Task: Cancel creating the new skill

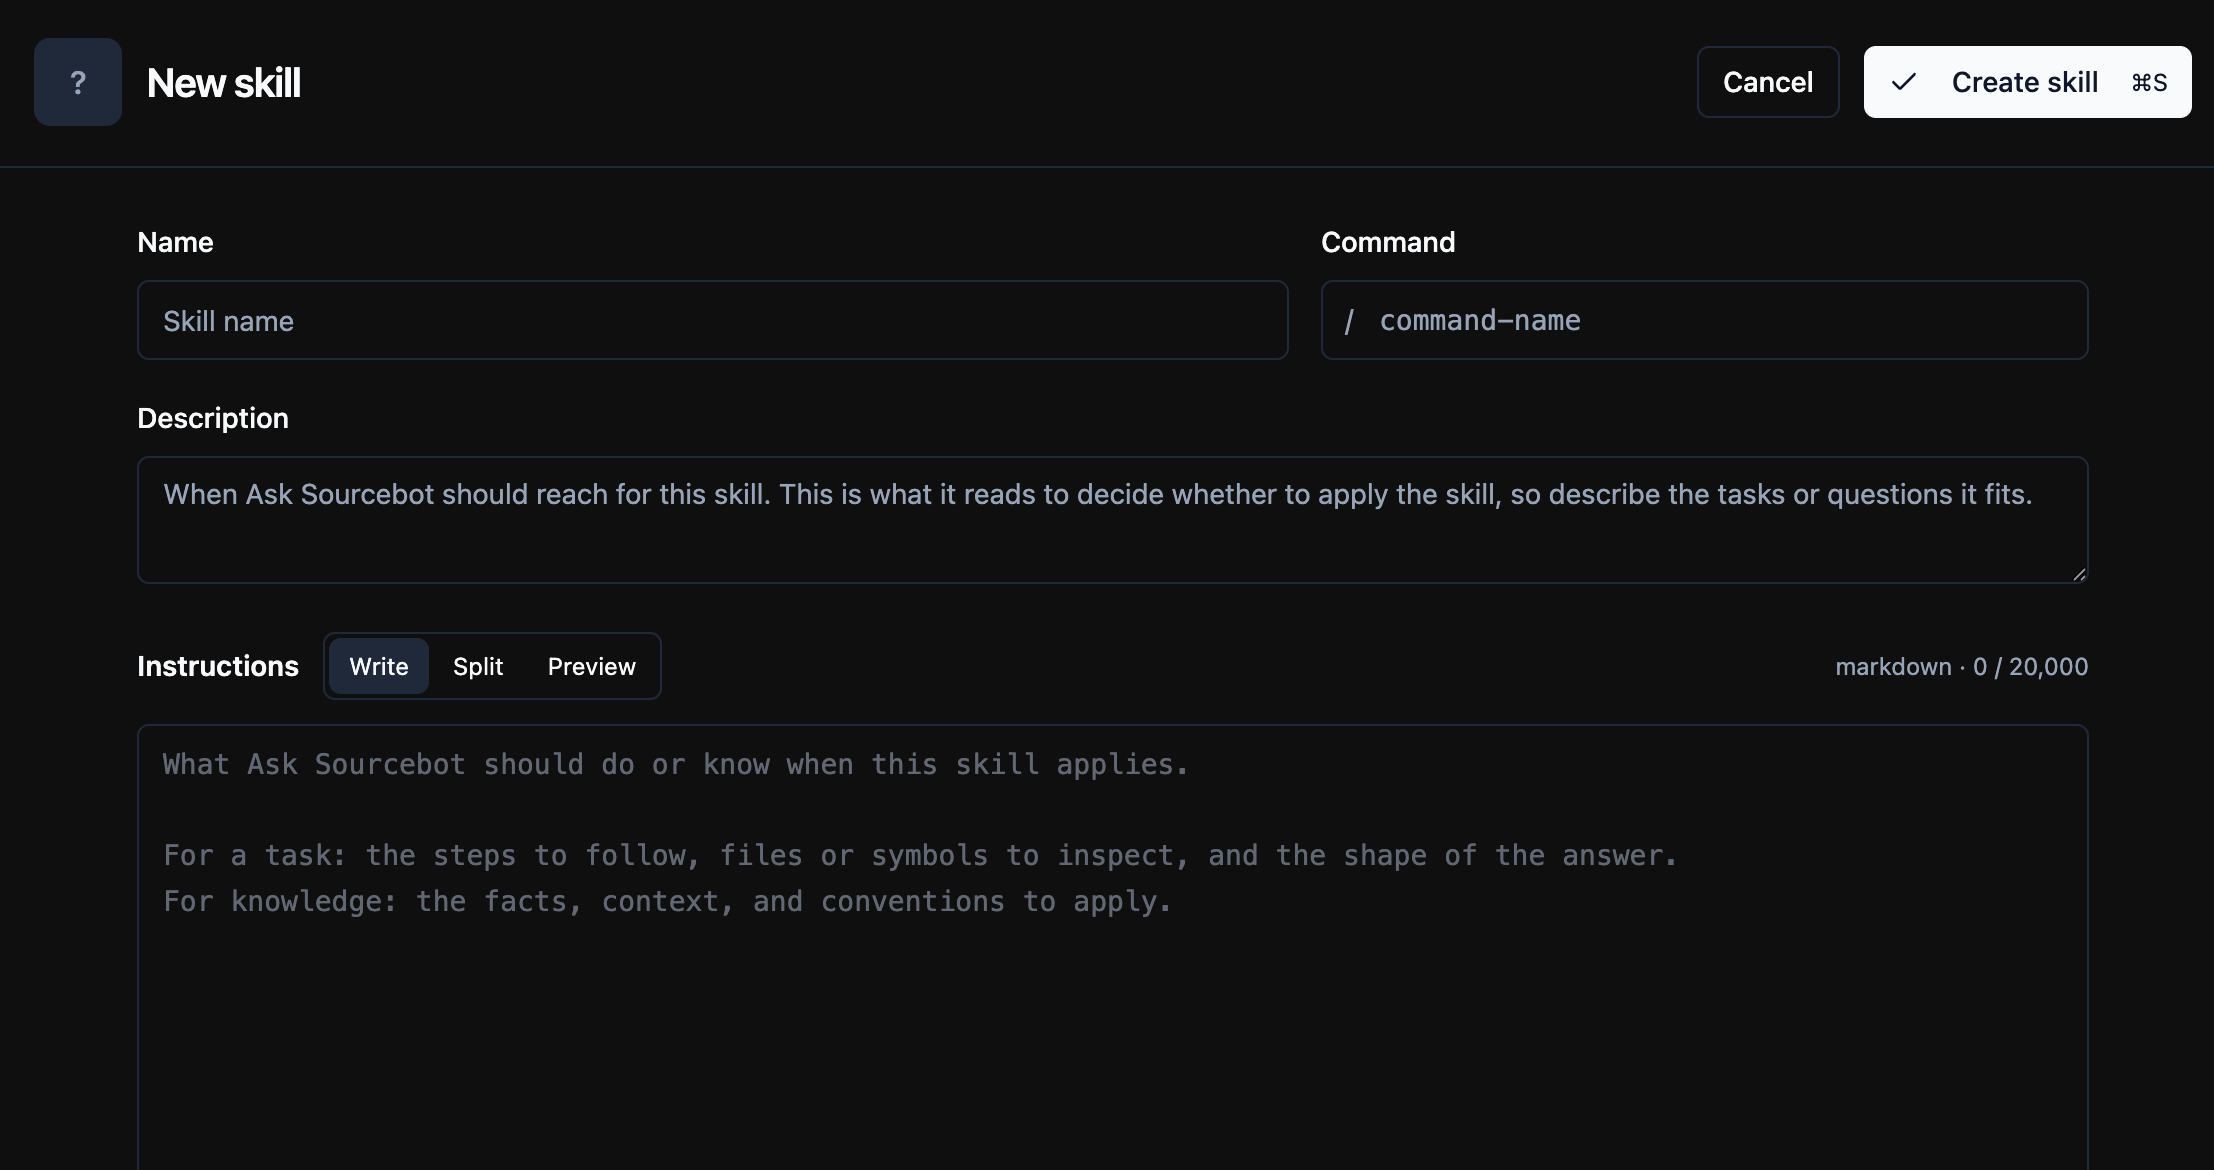Action: coord(1768,82)
